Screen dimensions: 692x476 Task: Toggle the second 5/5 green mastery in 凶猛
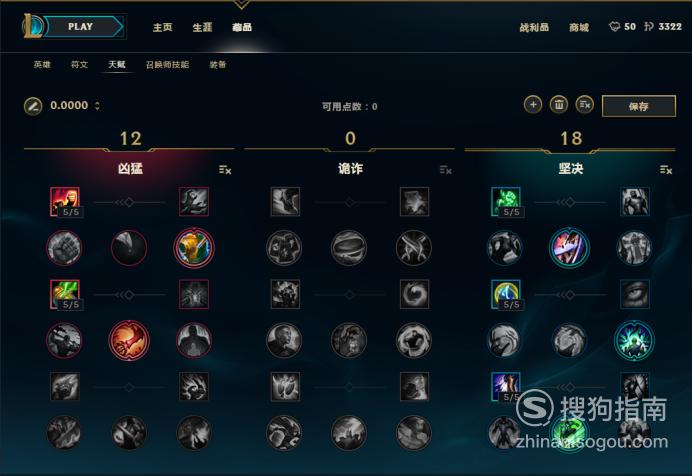pyautogui.click(x=65, y=294)
